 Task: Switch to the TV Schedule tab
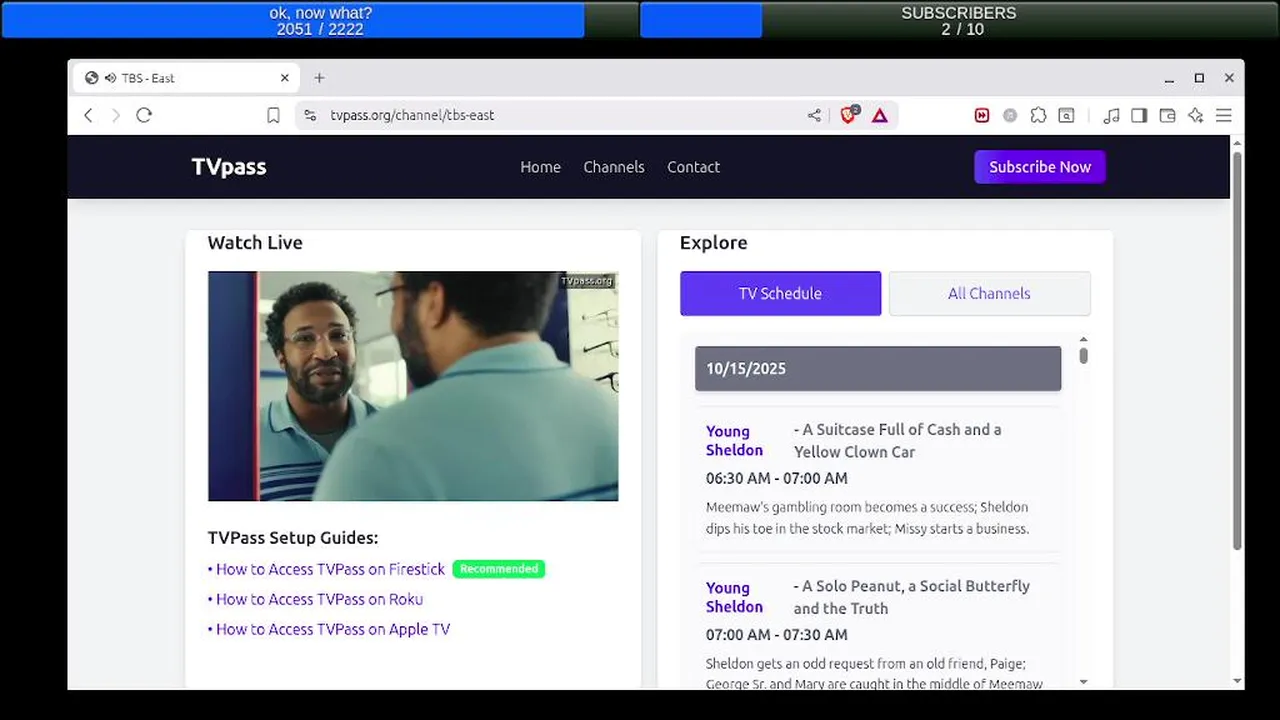(x=780, y=293)
